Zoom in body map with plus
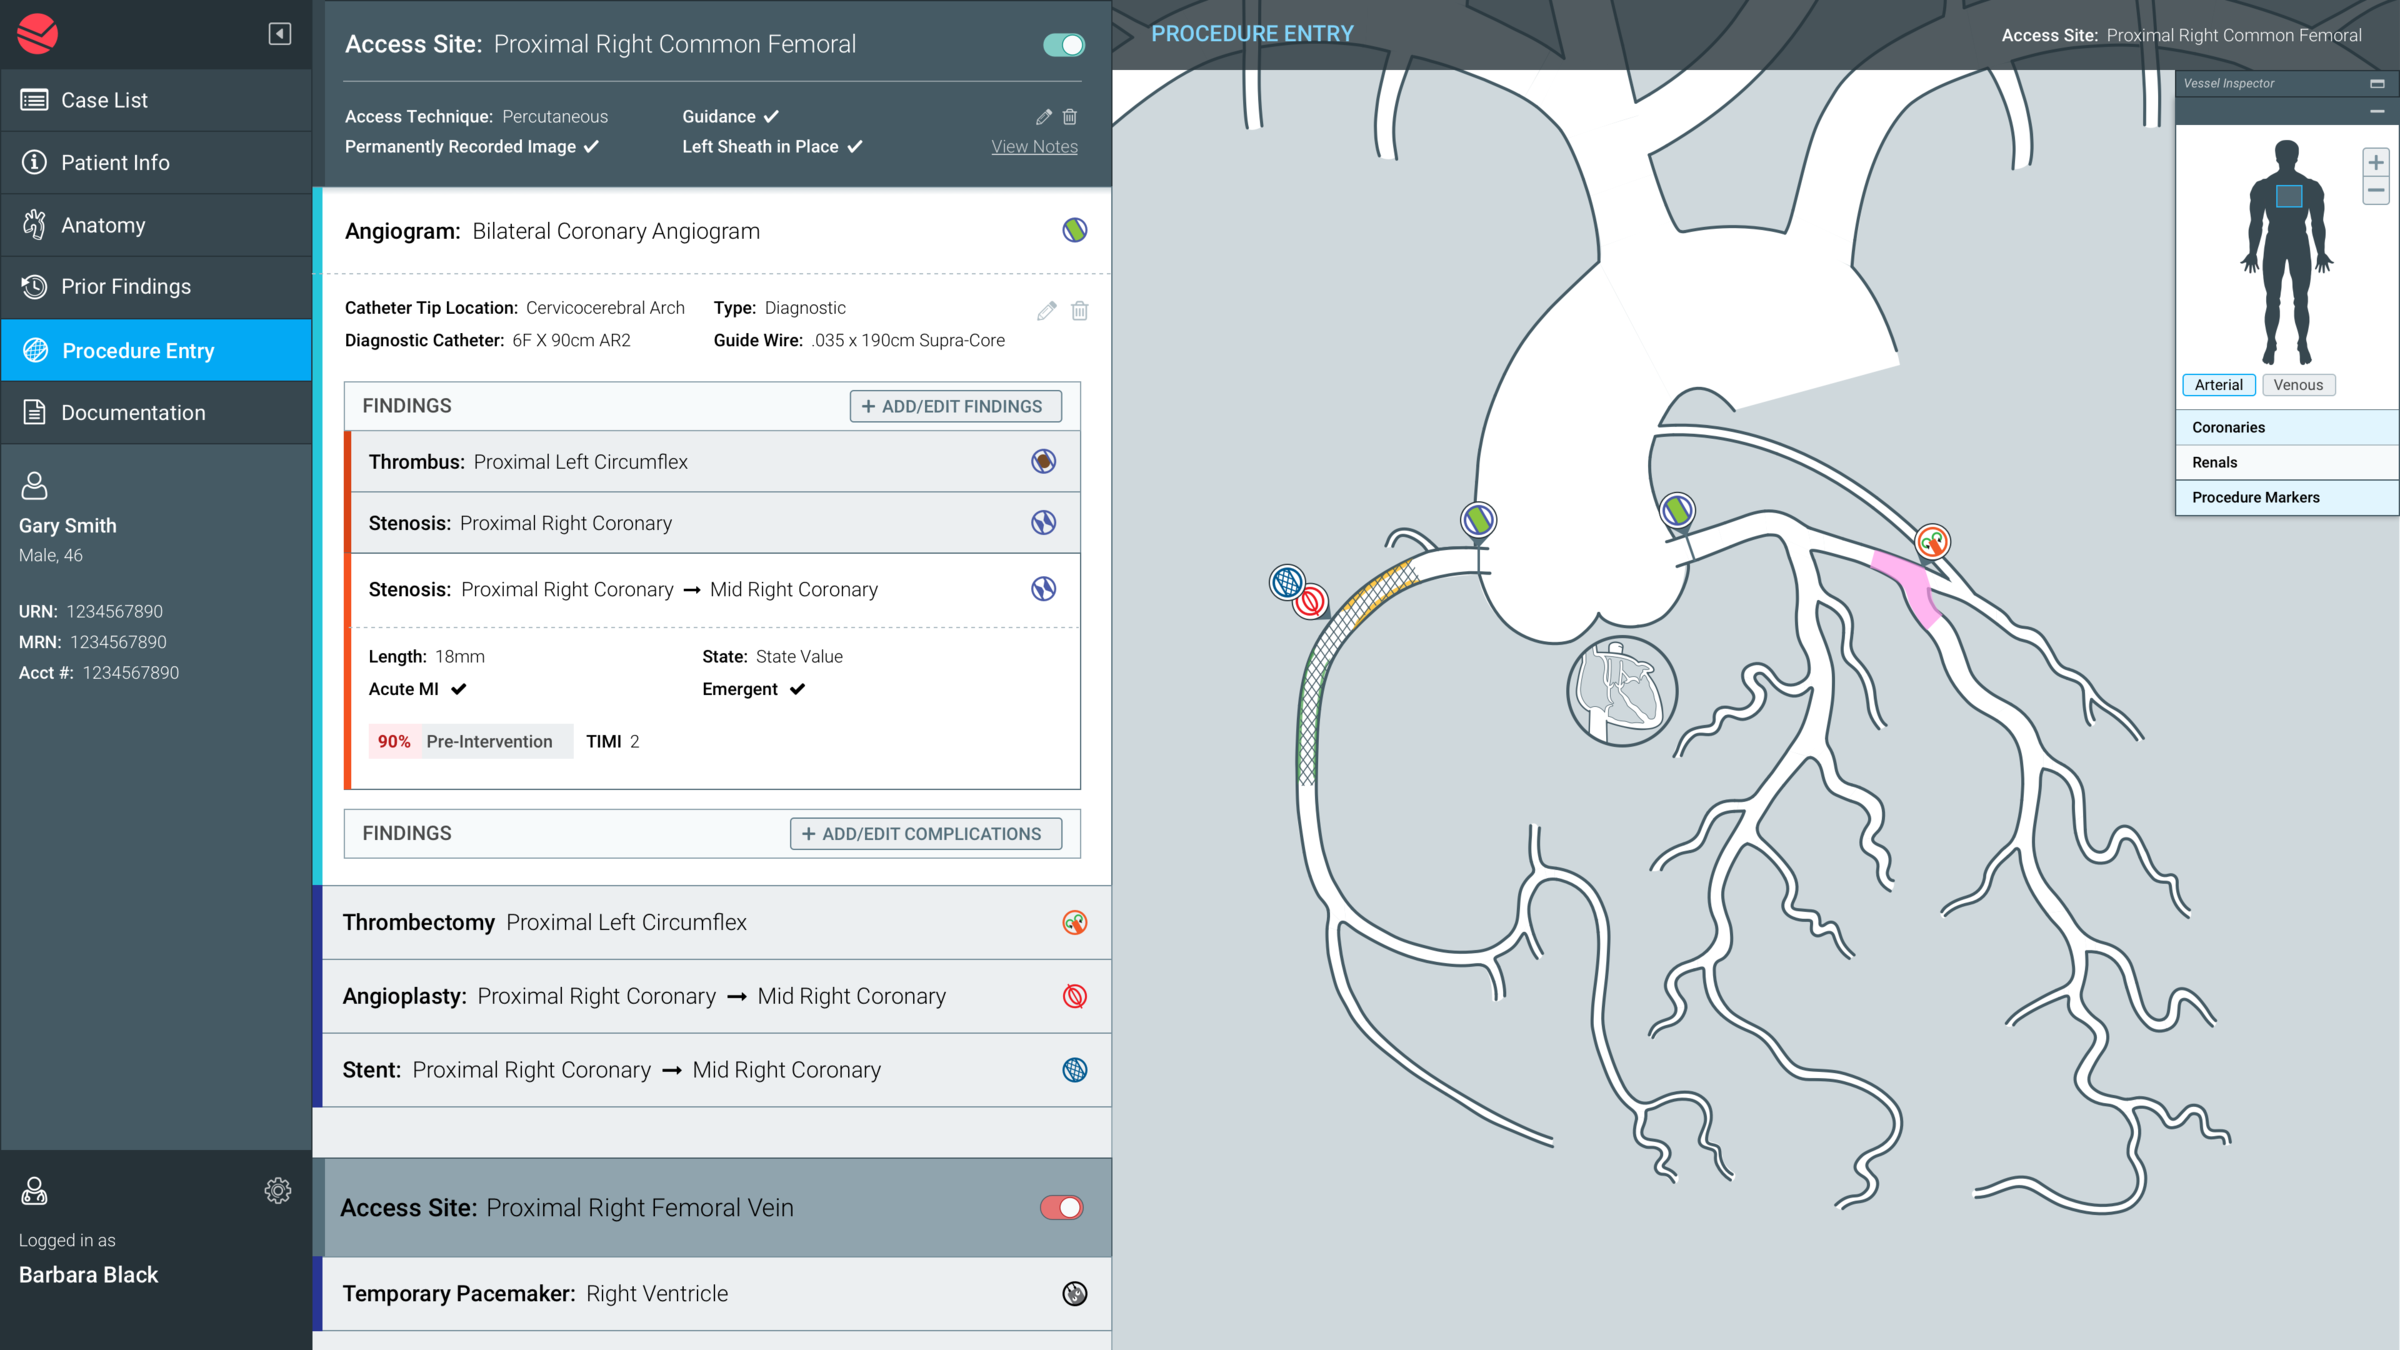Image resolution: width=2400 pixels, height=1350 pixels. pyautogui.click(x=2376, y=162)
